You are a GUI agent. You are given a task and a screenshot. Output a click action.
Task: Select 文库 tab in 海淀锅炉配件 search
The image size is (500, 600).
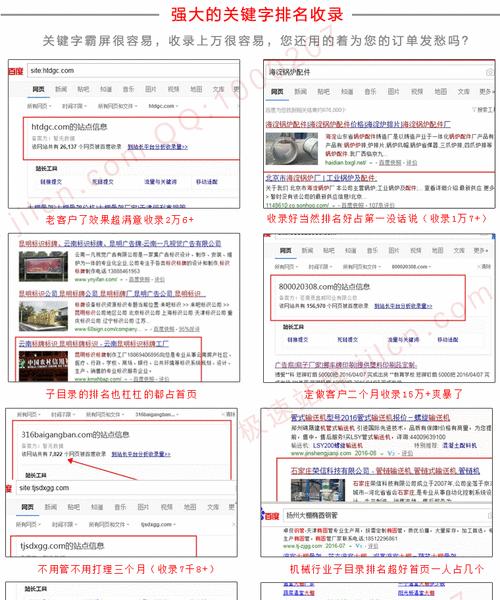click(x=463, y=91)
